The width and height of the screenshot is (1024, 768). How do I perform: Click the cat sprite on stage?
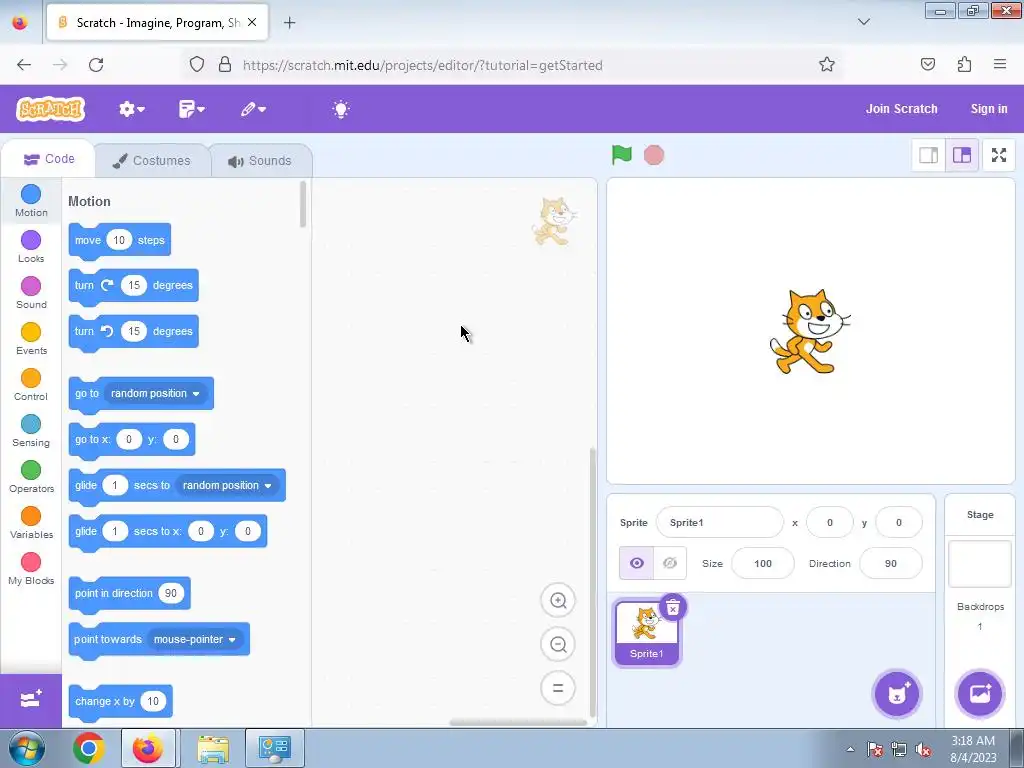[x=809, y=332]
